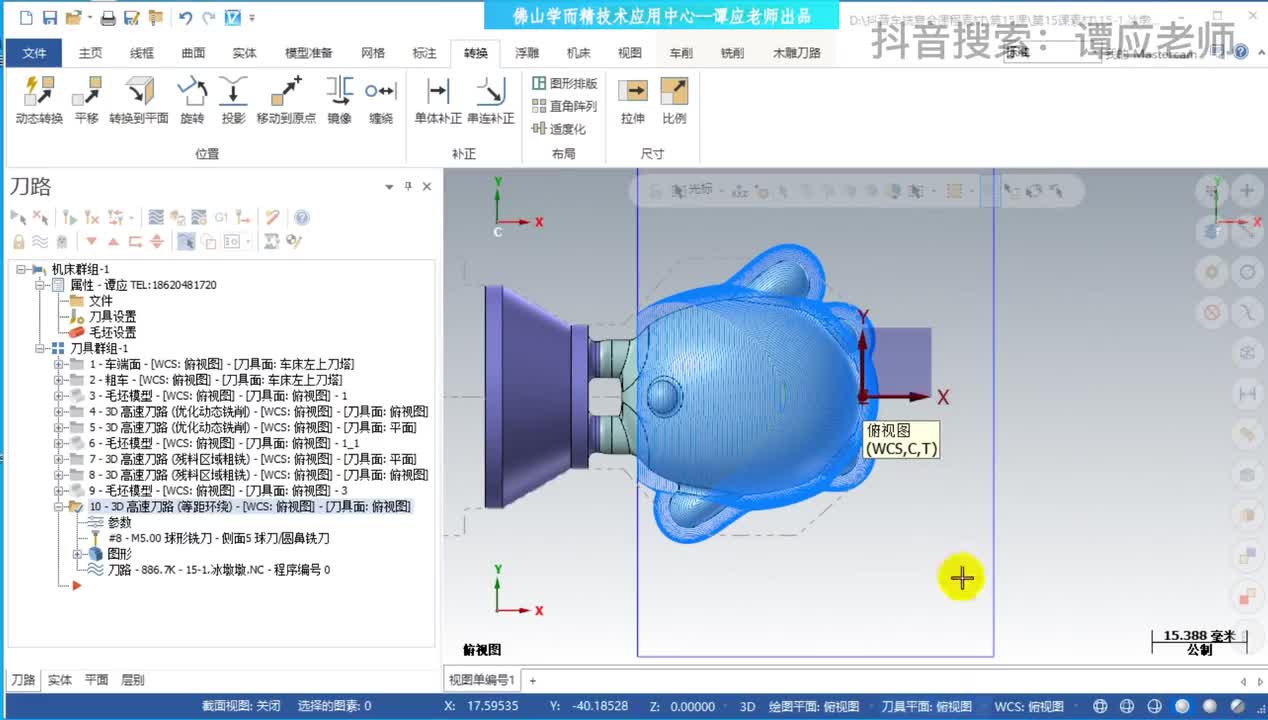Switch to the Home (主页) tab
This screenshot has height=720, width=1268.
(x=90, y=53)
